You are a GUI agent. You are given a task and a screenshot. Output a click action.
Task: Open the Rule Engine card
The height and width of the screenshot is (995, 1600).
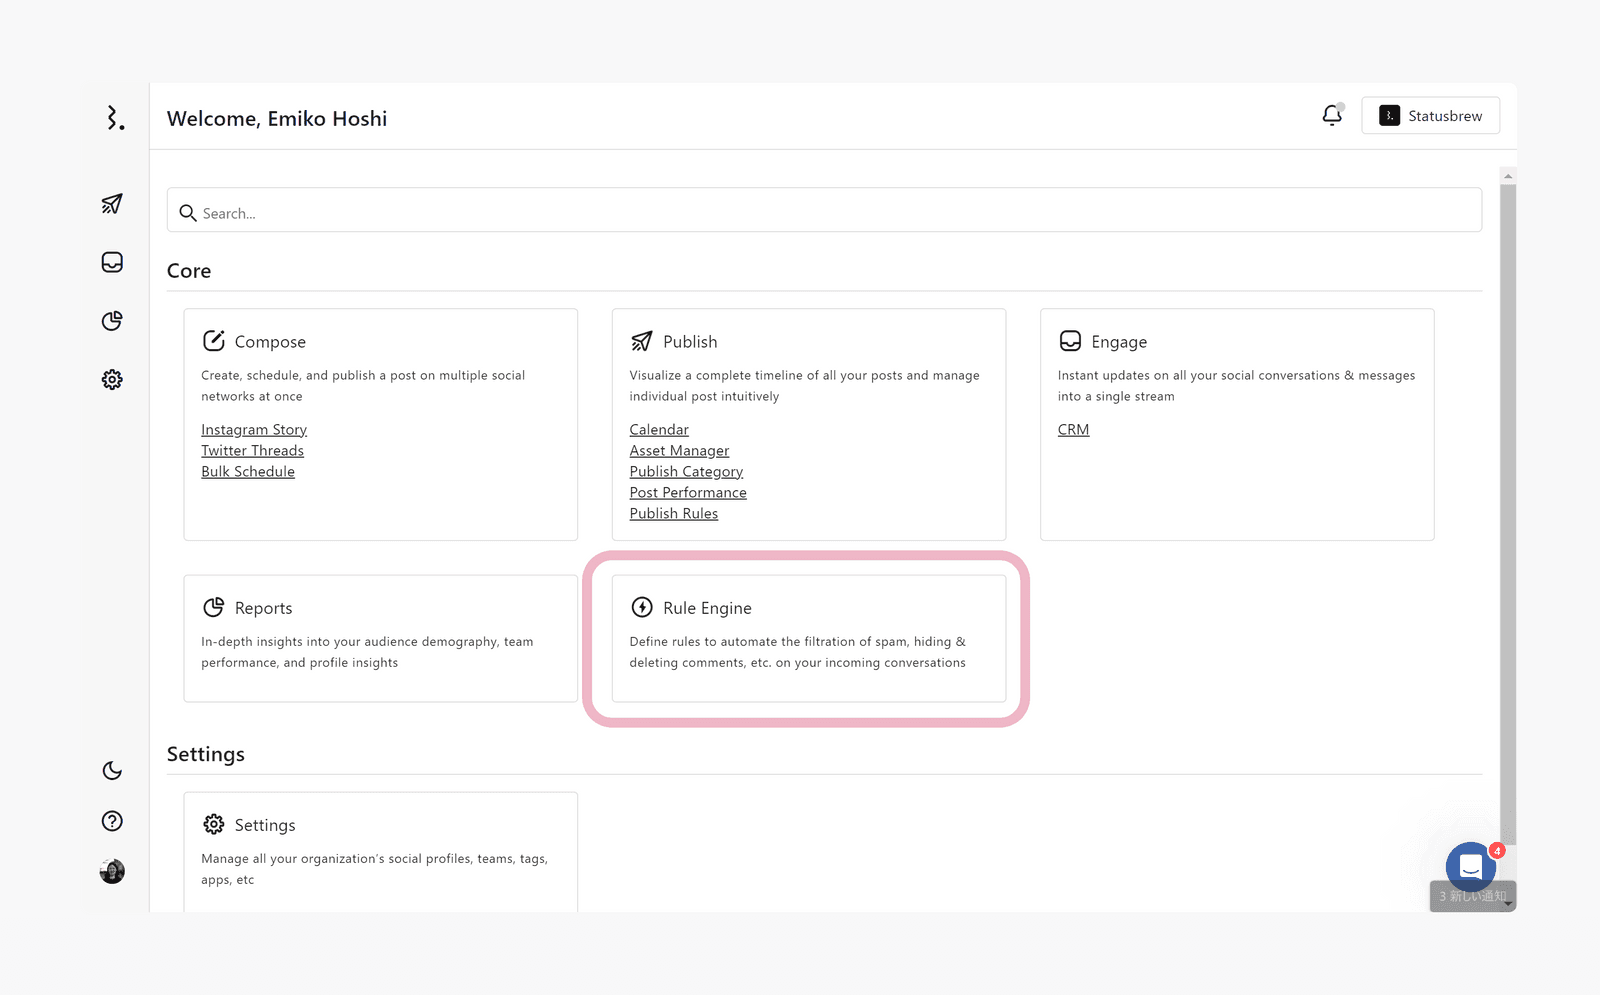(x=808, y=637)
